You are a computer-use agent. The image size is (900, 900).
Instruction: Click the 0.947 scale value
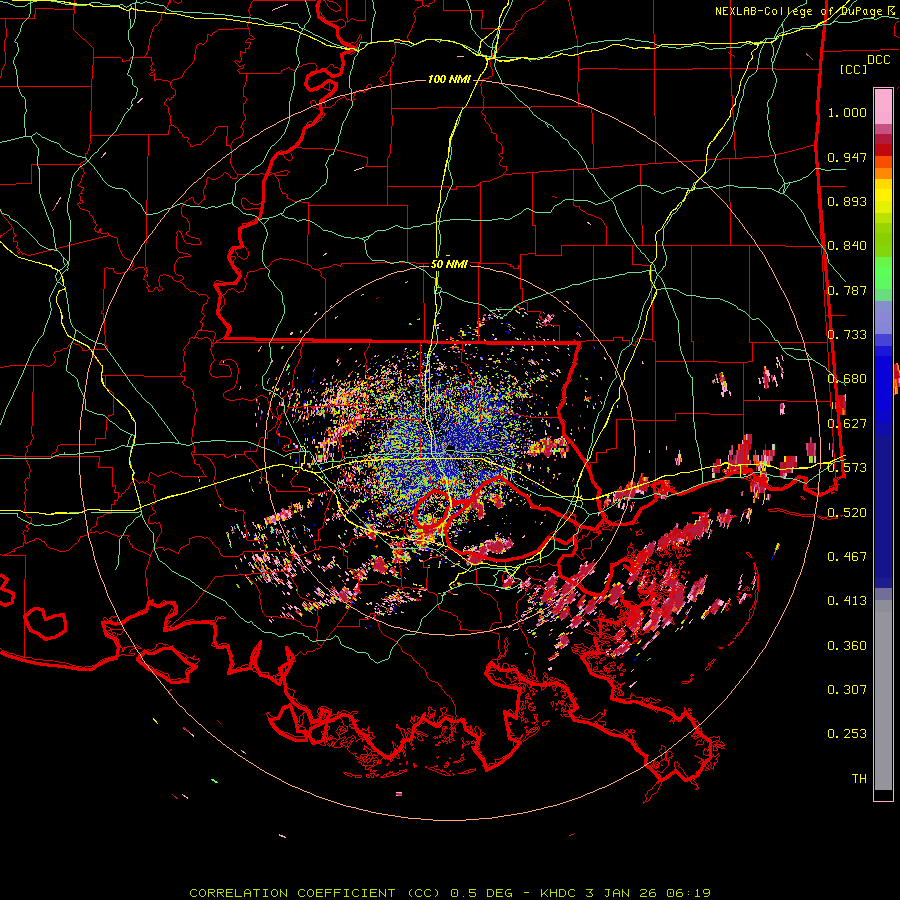(x=847, y=157)
